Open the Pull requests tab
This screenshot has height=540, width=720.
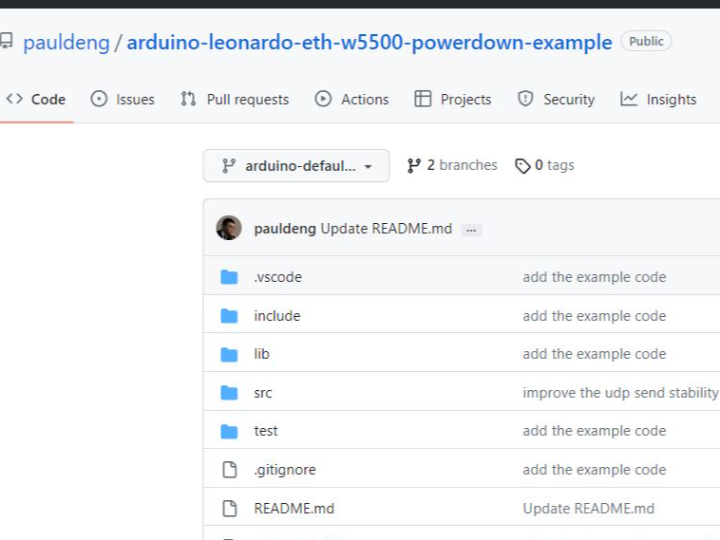[x=235, y=99]
